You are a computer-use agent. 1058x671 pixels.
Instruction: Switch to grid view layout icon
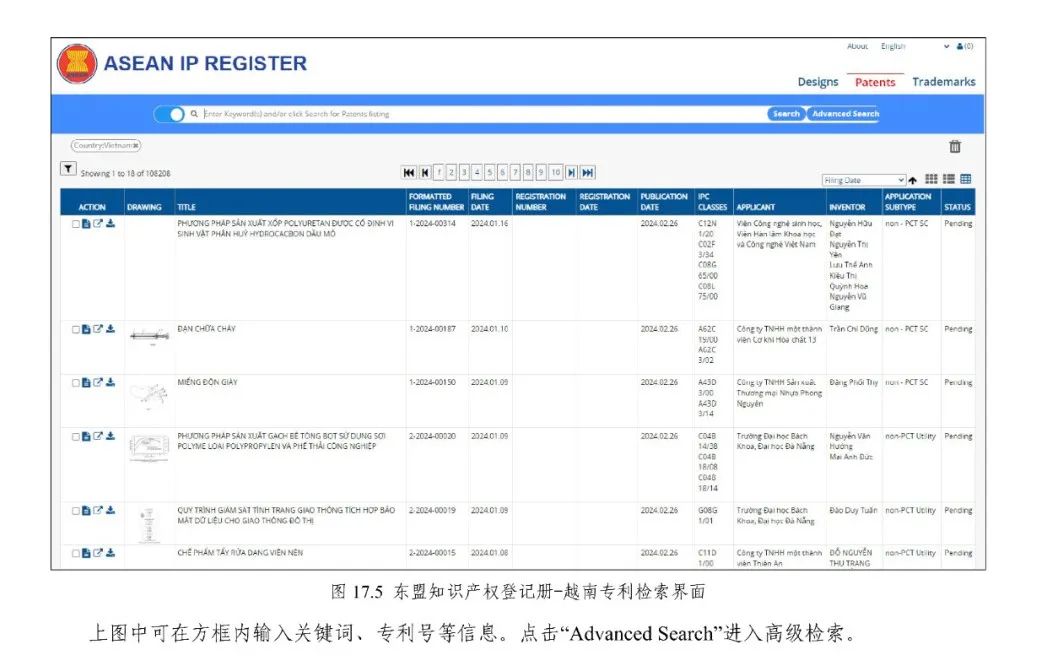pyautogui.click(x=931, y=180)
